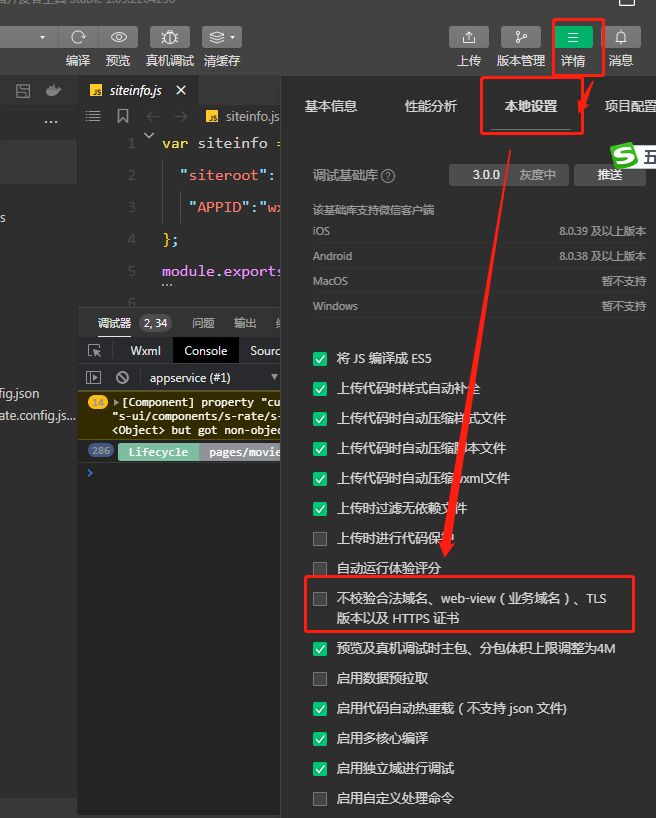Click the 预览 eye preview icon
Image resolution: width=656 pixels, height=818 pixels.
click(x=118, y=37)
